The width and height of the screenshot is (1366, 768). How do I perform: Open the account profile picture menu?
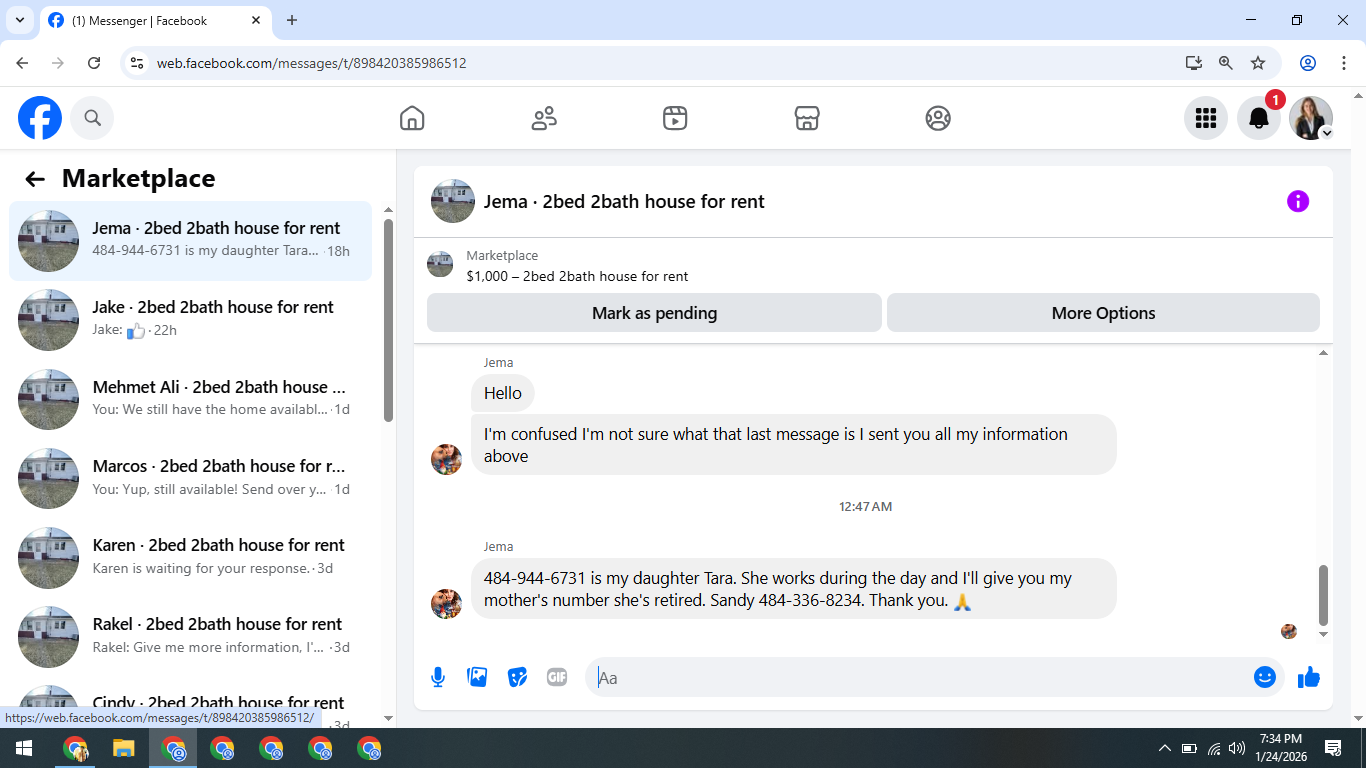[1311, 118]
